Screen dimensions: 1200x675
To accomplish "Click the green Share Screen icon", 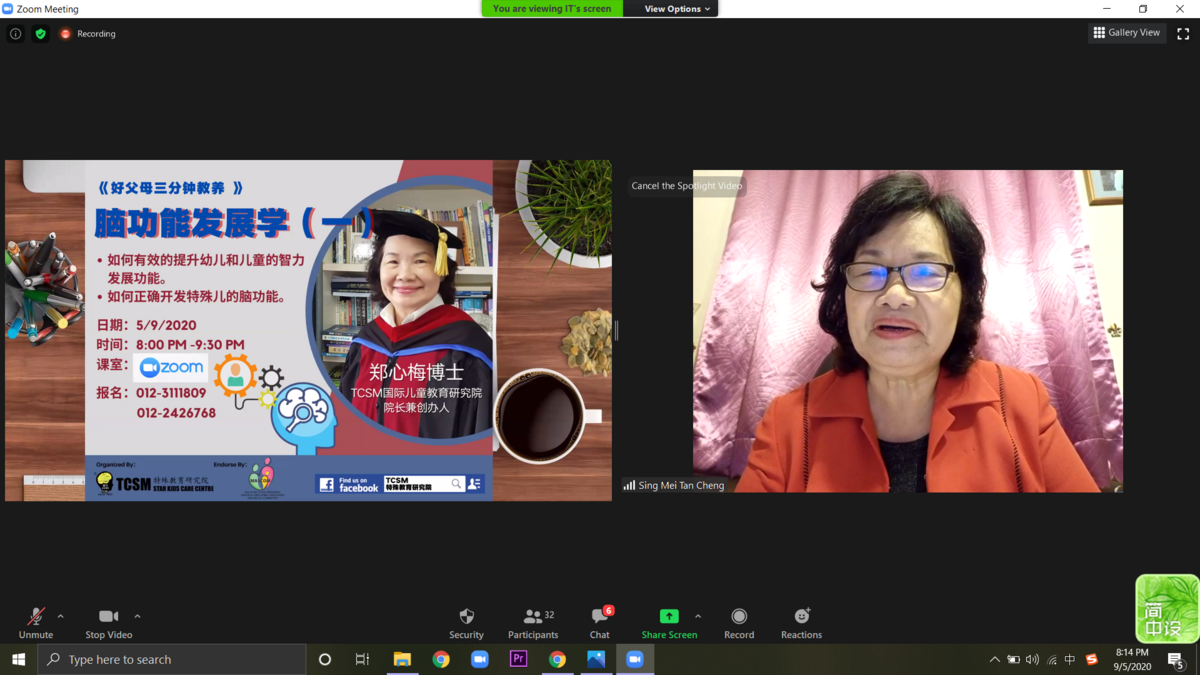I will pos(669,616).
